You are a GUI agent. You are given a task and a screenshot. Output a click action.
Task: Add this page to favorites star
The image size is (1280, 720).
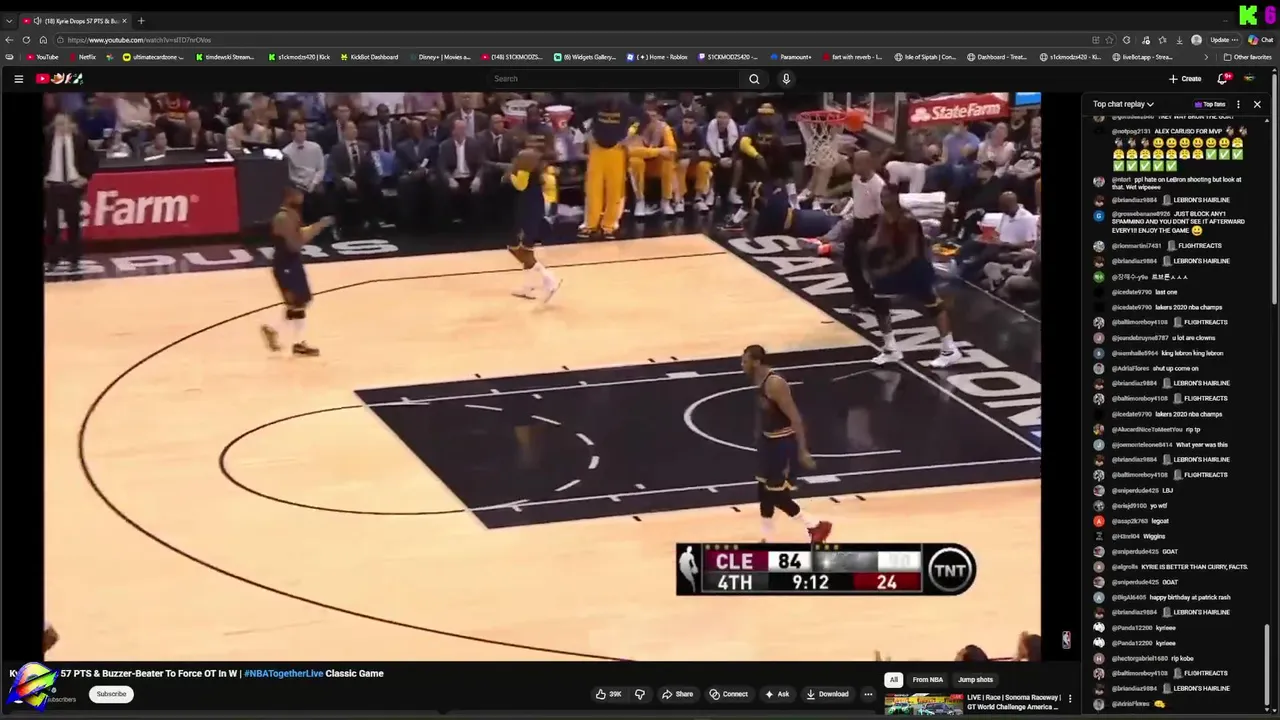[1109, 40]
